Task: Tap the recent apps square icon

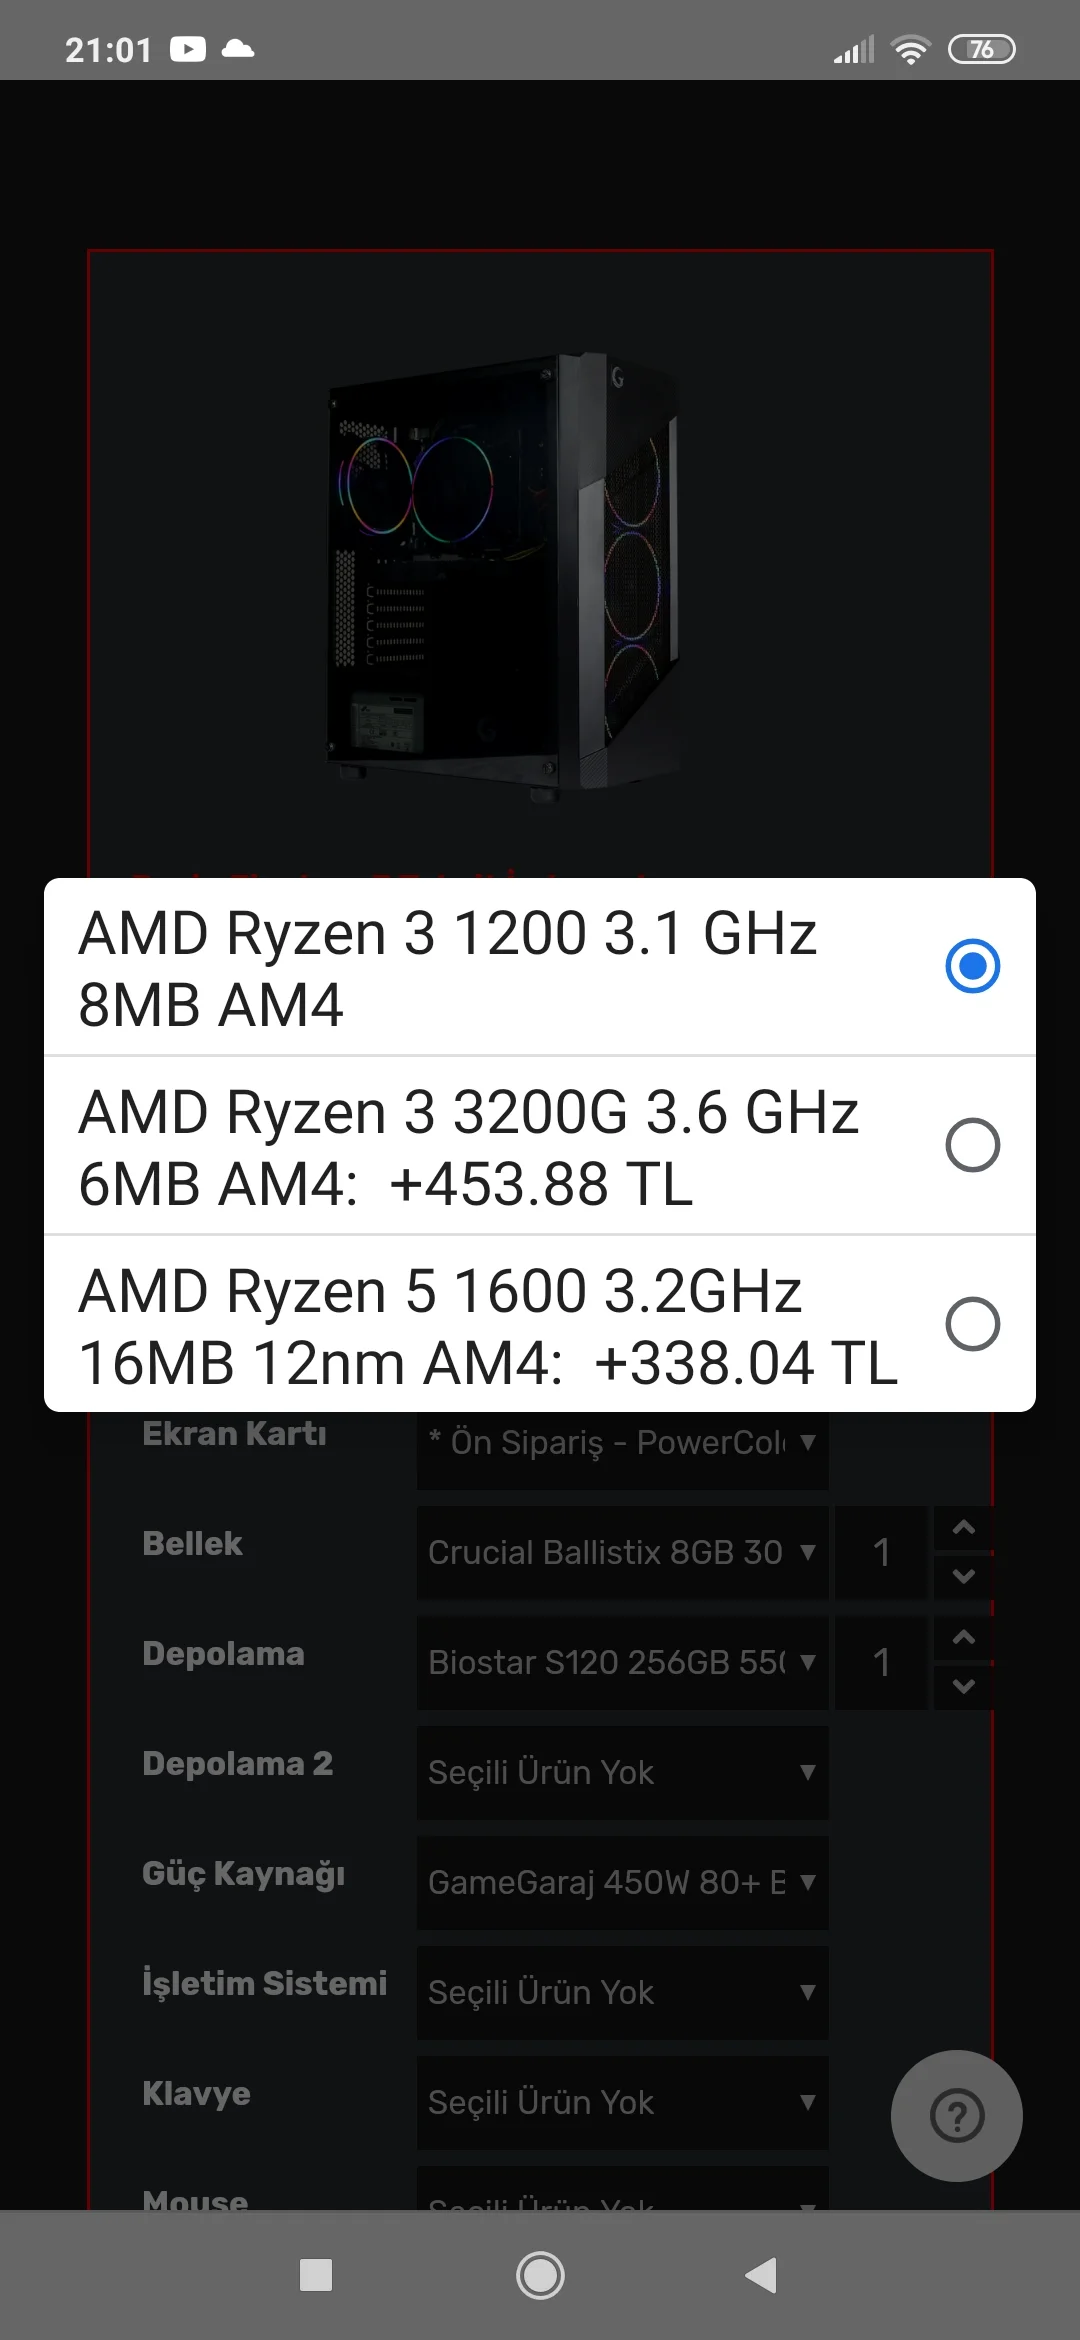Action: pyautogui.click(x=316, y=2275)
